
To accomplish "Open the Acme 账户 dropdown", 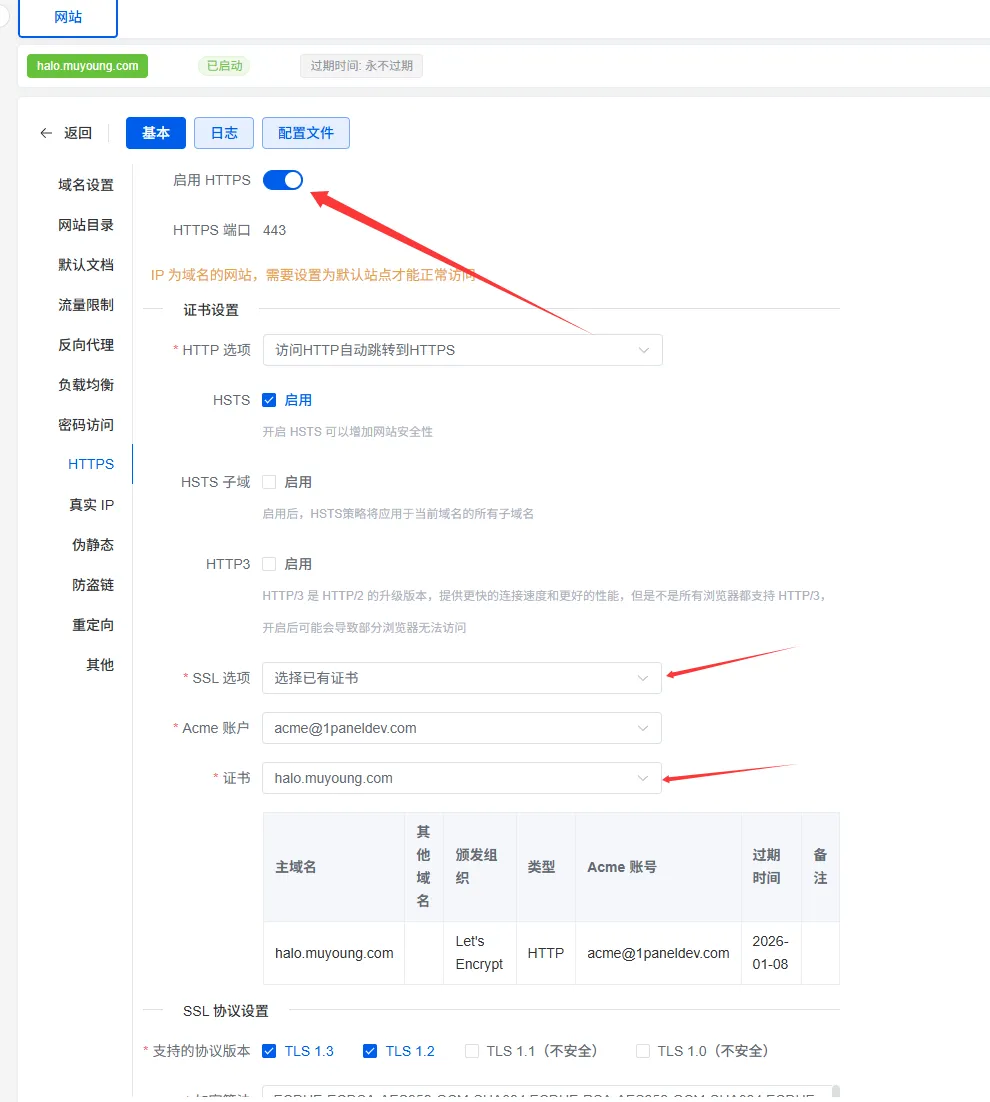I will pos(462,728).
